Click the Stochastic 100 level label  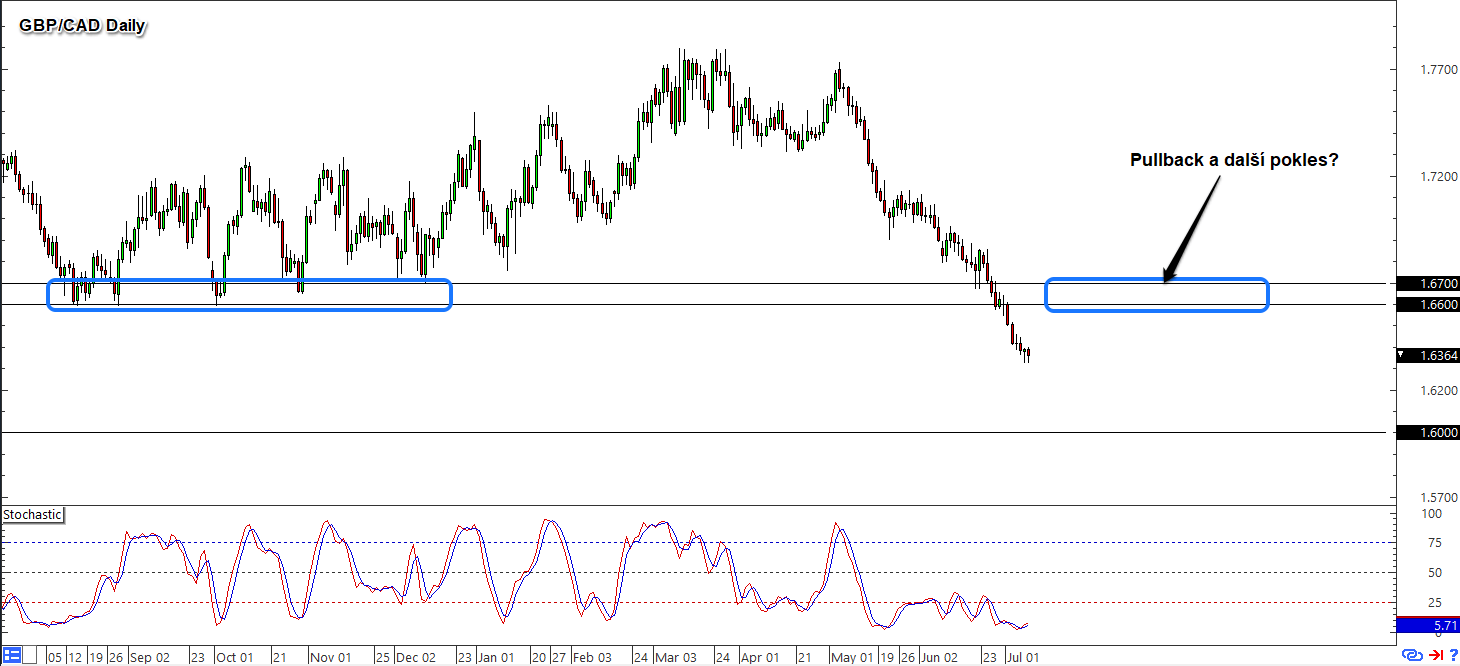coord(1432,514)
